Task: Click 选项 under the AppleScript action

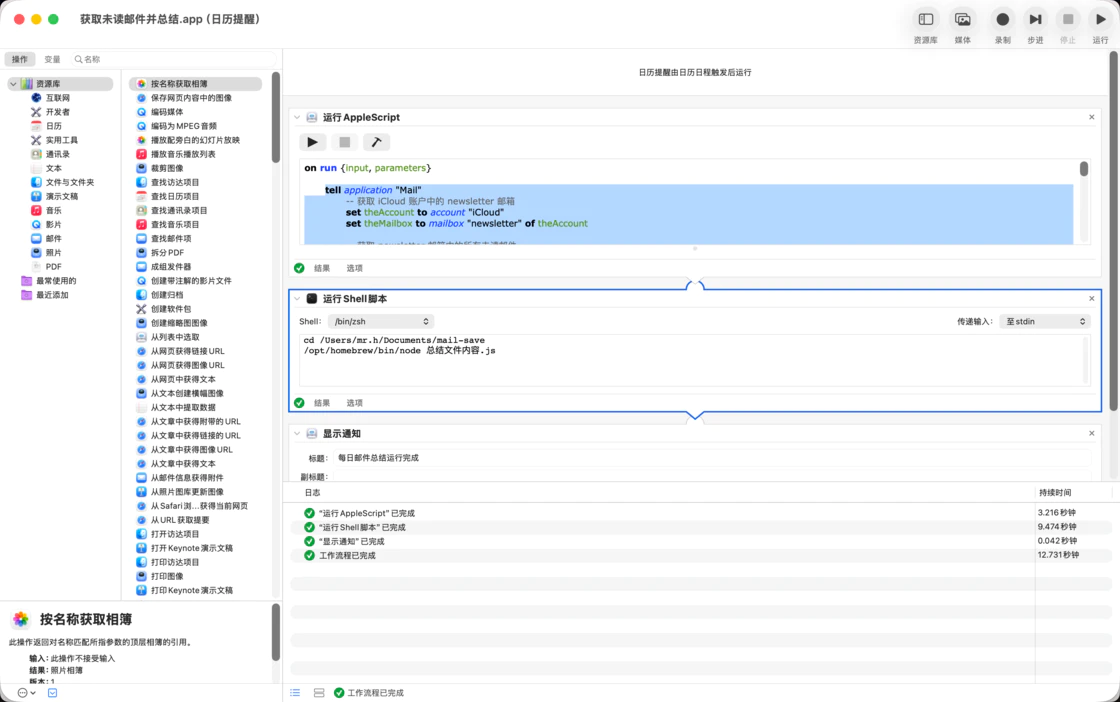Action: click(x=354, y=268)
